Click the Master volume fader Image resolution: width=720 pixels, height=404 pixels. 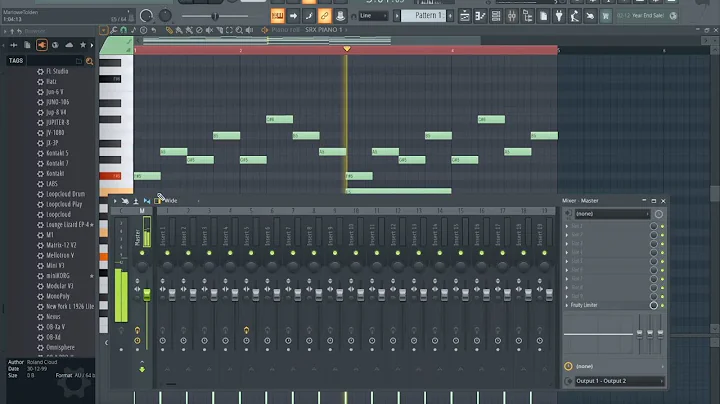point(146,295)
